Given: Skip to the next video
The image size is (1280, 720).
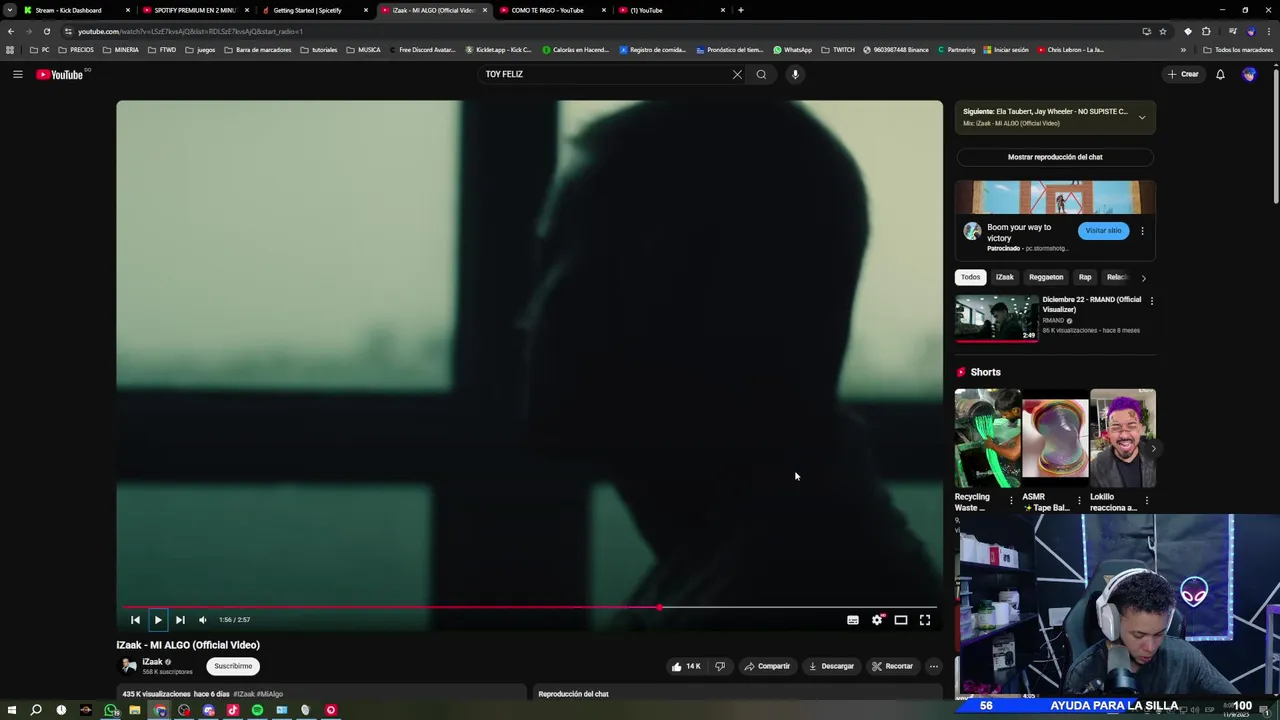Looking at the screenshot, I should (180, 620).
